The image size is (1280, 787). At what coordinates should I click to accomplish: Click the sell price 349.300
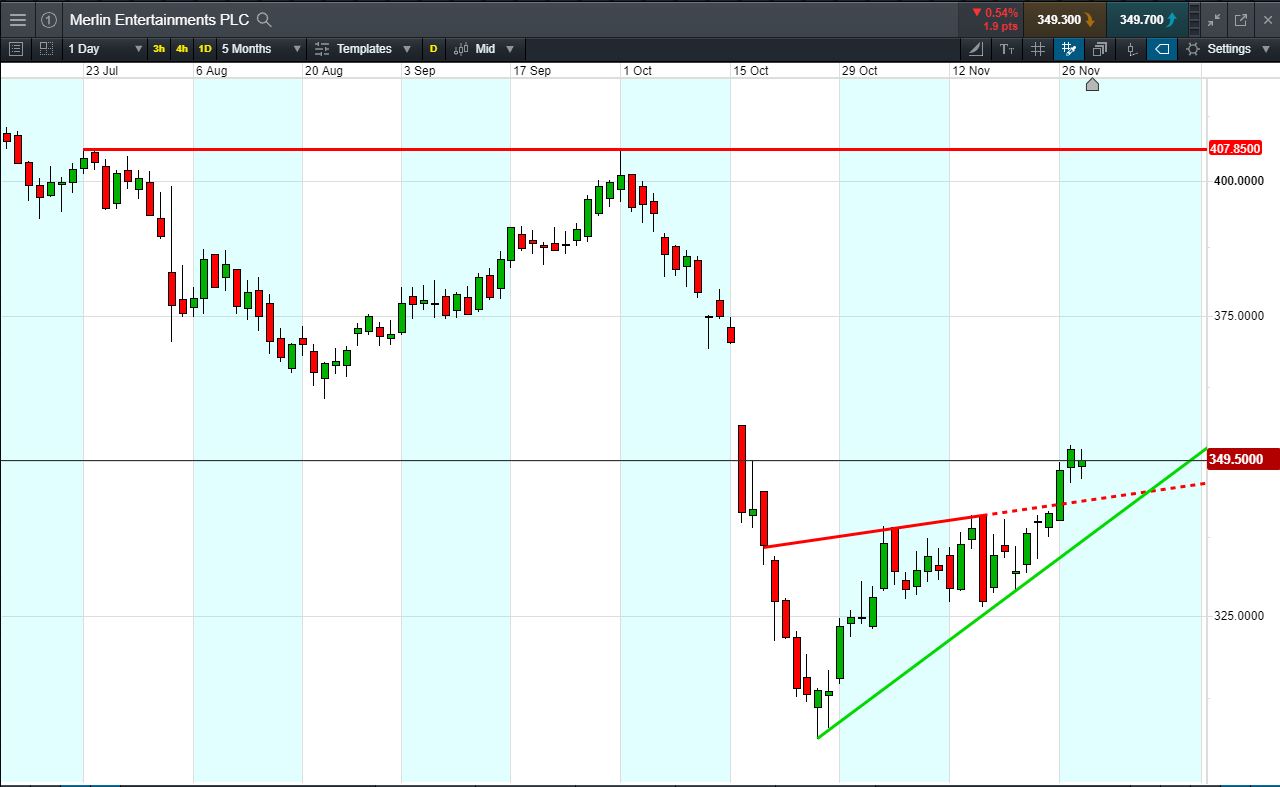coord(1065,19)
